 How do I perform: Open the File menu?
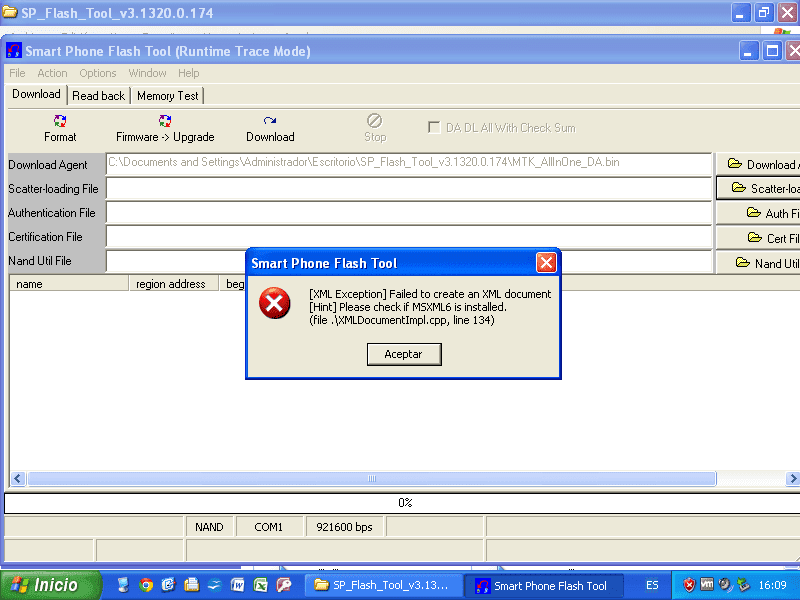[17, 73]
